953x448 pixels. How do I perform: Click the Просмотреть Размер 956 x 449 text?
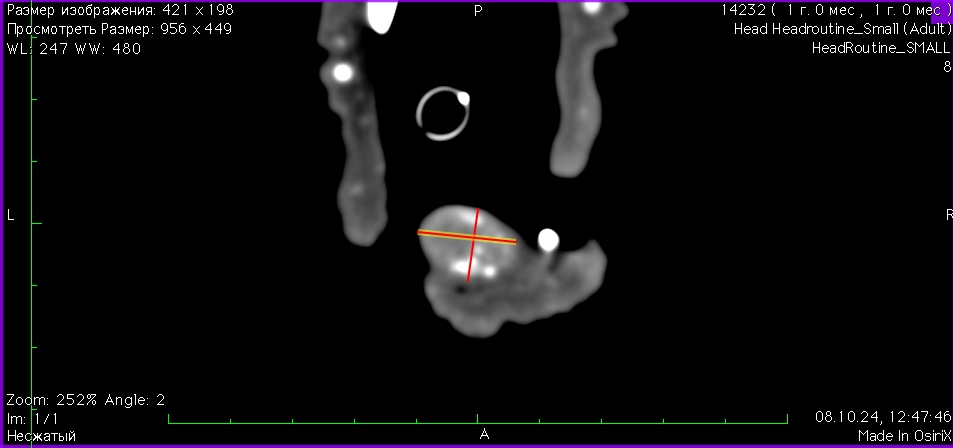point(119,29)
